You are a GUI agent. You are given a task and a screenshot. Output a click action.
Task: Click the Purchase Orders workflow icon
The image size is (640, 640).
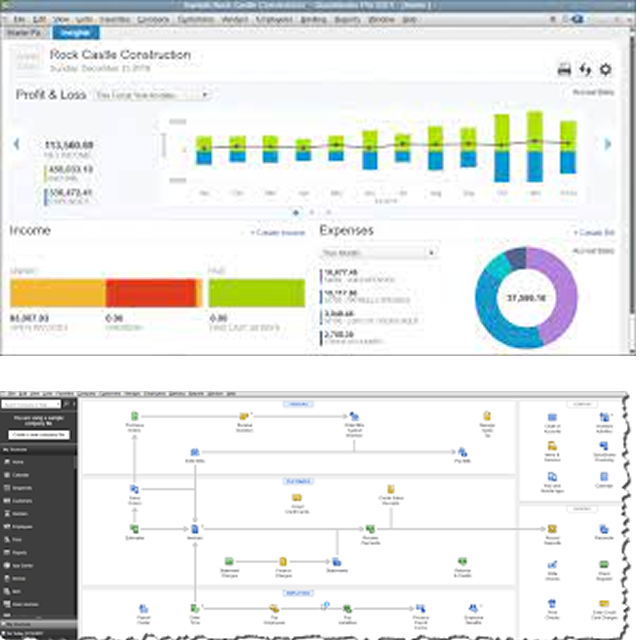tap(135, 416)
